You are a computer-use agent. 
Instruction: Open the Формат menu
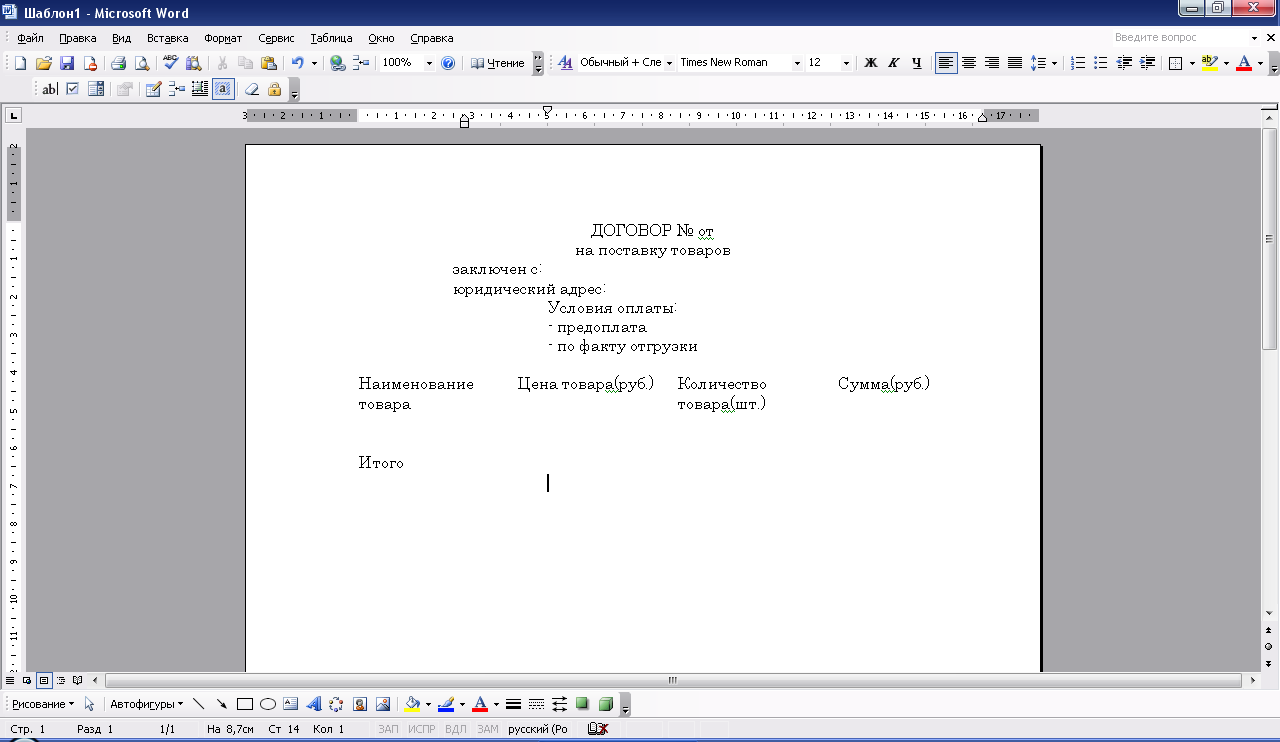(x=223, y=38)
